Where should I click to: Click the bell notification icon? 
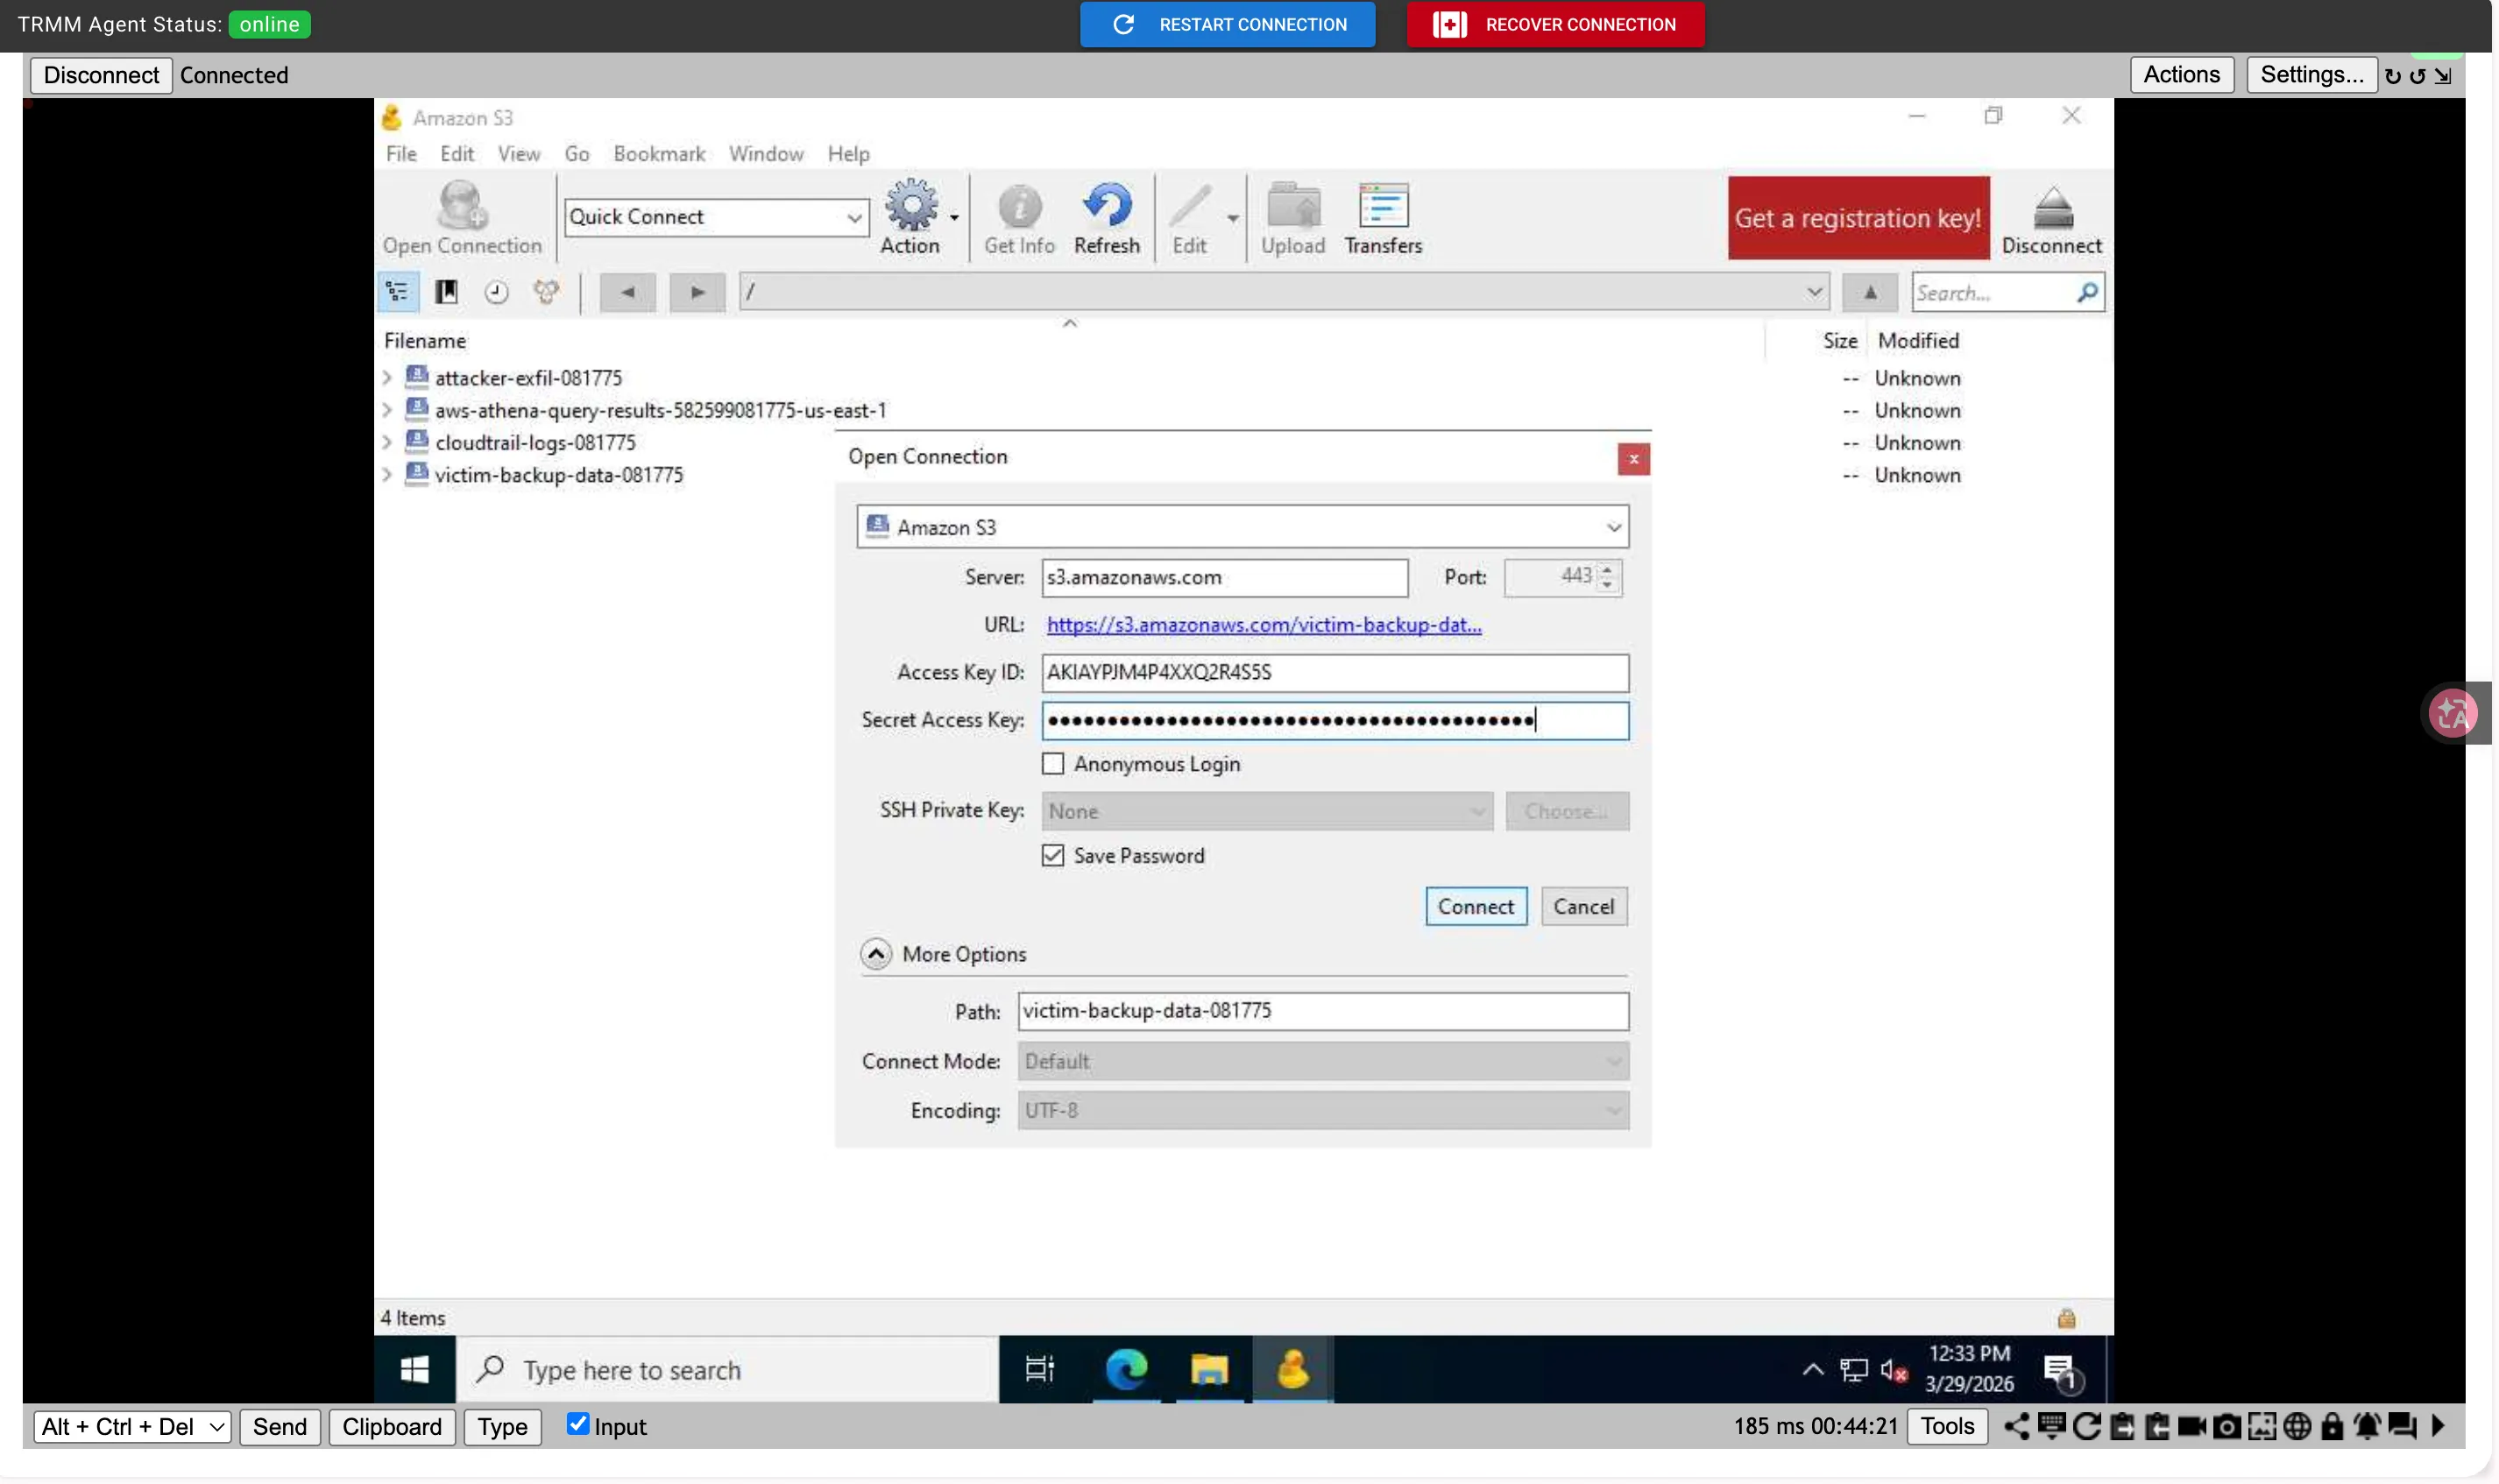click(2367, 1427)
